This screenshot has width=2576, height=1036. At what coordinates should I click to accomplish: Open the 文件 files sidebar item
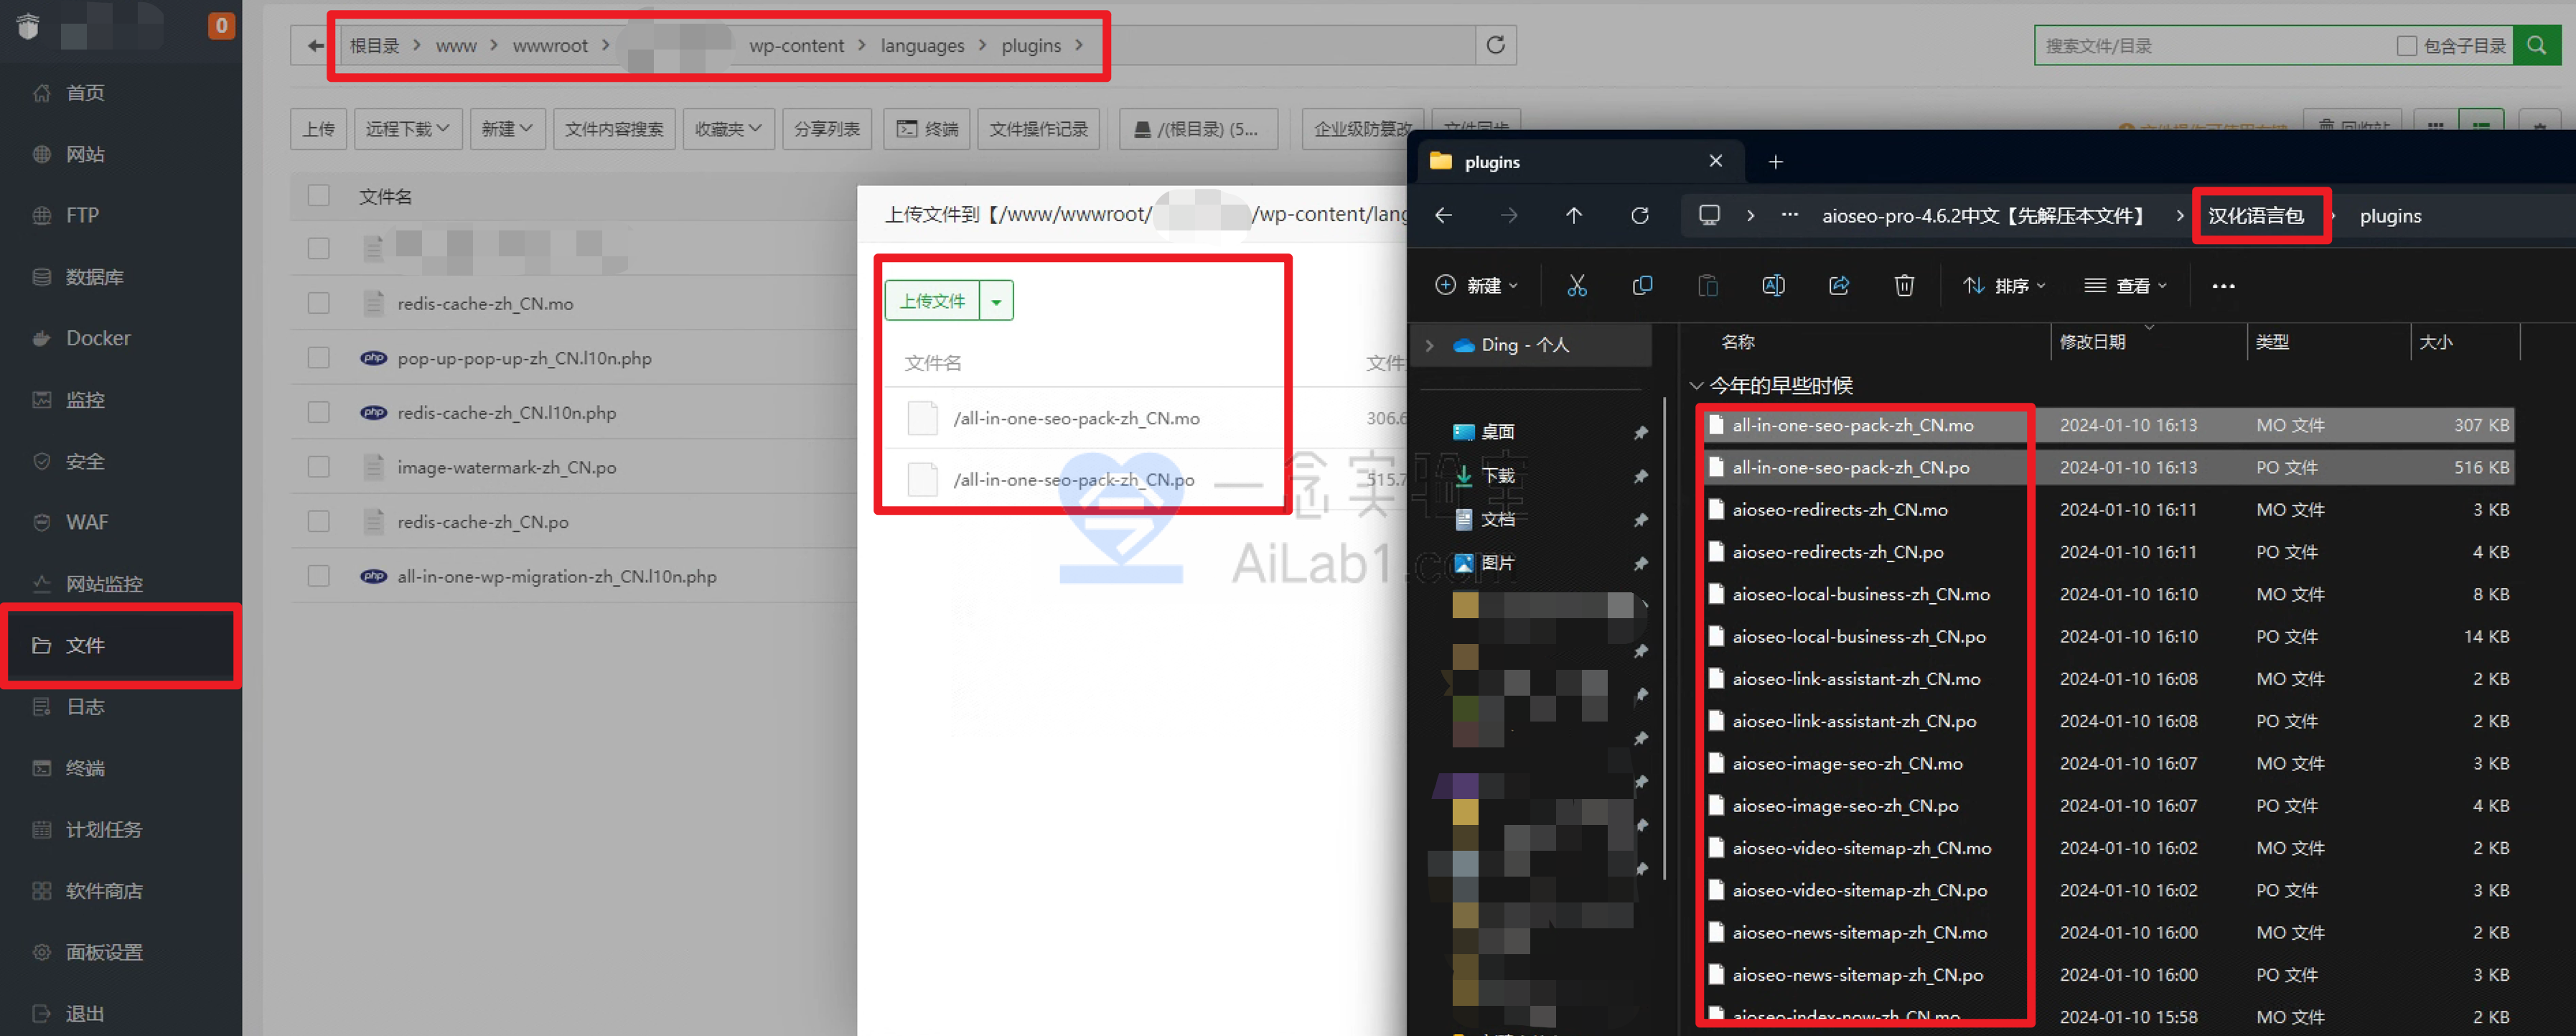(x=120, y=645)
